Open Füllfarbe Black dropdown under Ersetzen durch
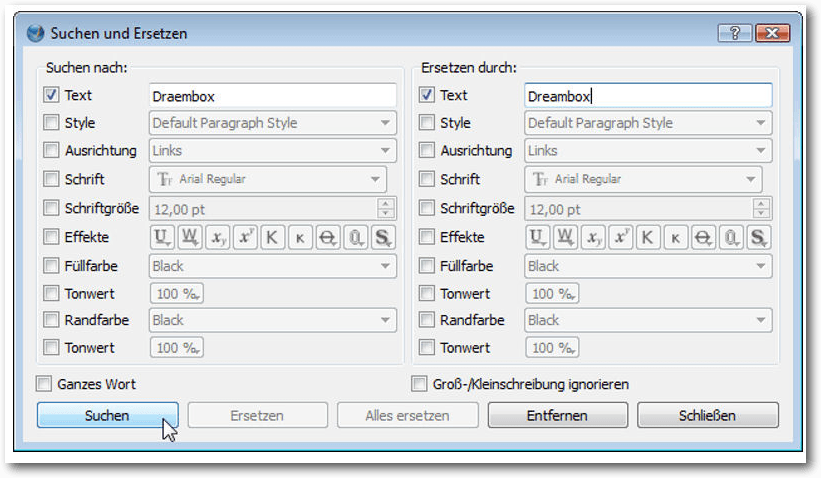 648,266
